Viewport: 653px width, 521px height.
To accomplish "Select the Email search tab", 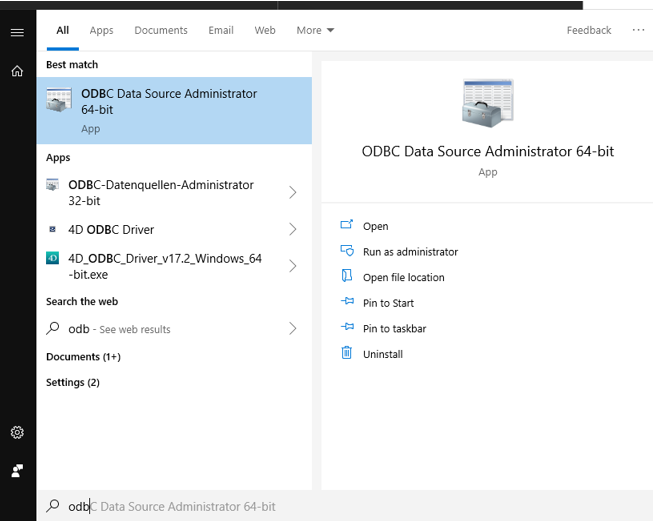I will coord(221,30).
